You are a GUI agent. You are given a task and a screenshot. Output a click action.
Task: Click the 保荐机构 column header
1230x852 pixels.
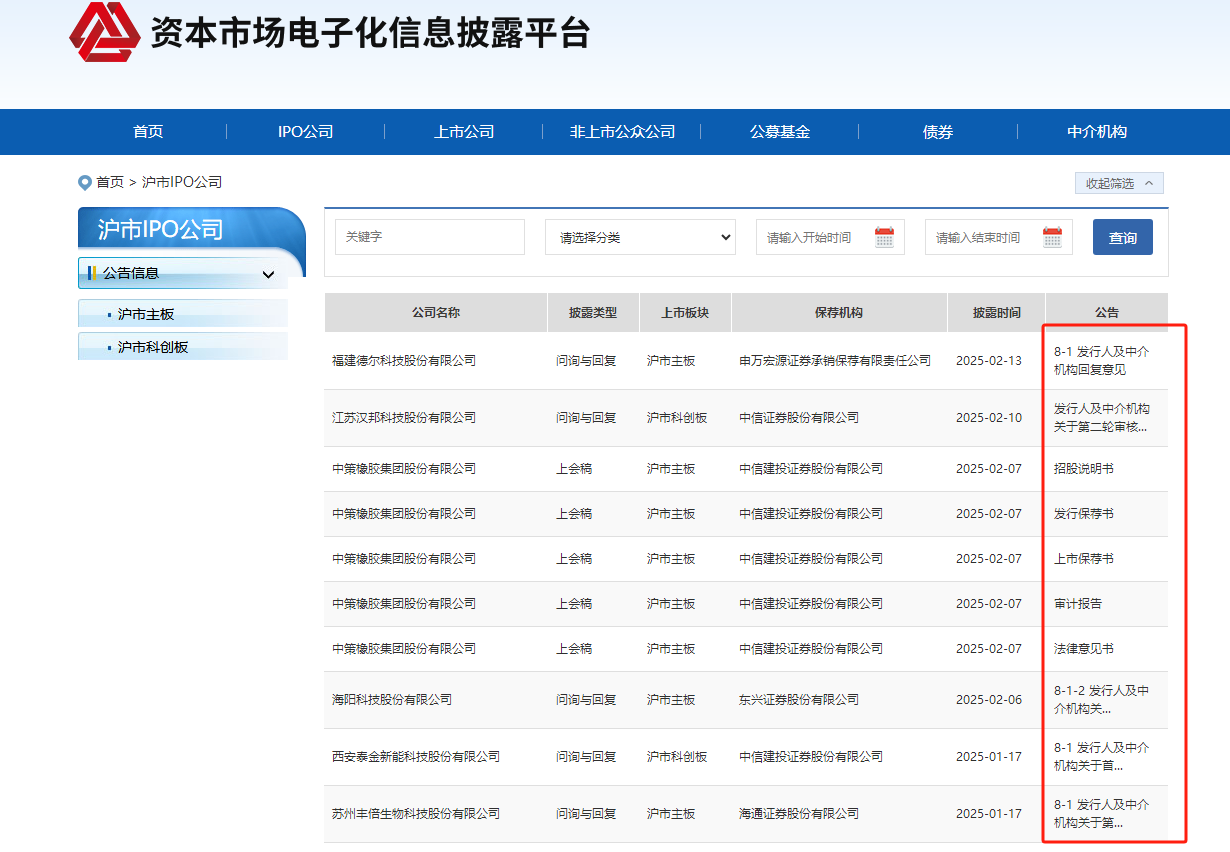pyautogui.click(x=839, y=313)
